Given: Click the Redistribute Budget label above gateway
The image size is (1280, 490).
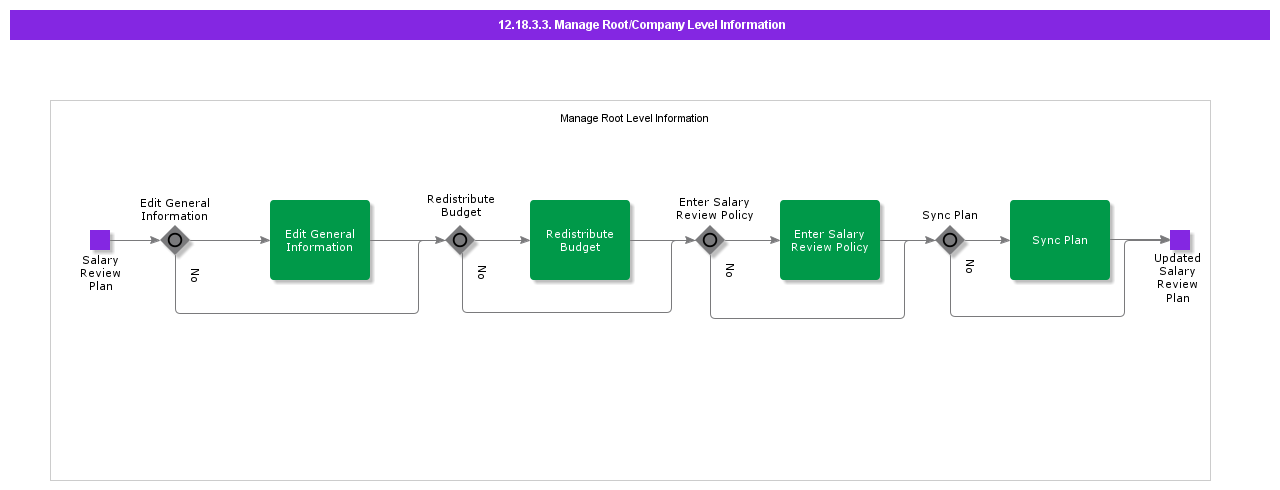Looking at the screenshot, I should click(x=461, y=205).
